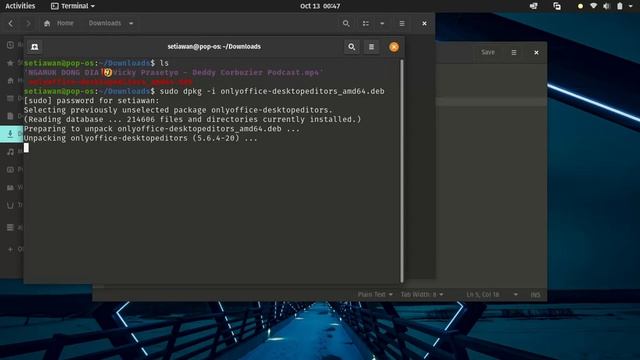
Task: Go forward in the Files window
Action: point(28,23)
